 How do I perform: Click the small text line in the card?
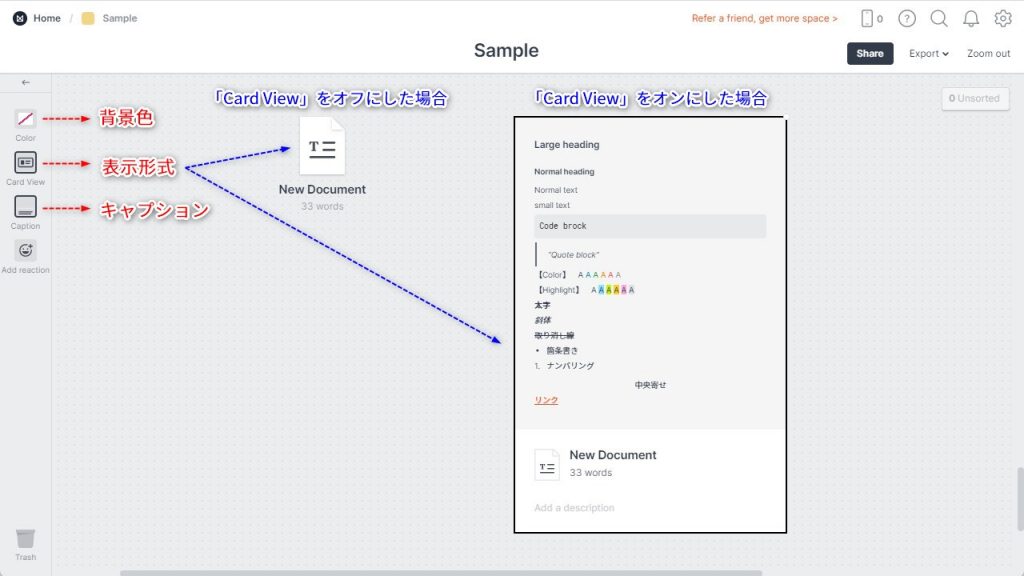click(x=552, y=205)
